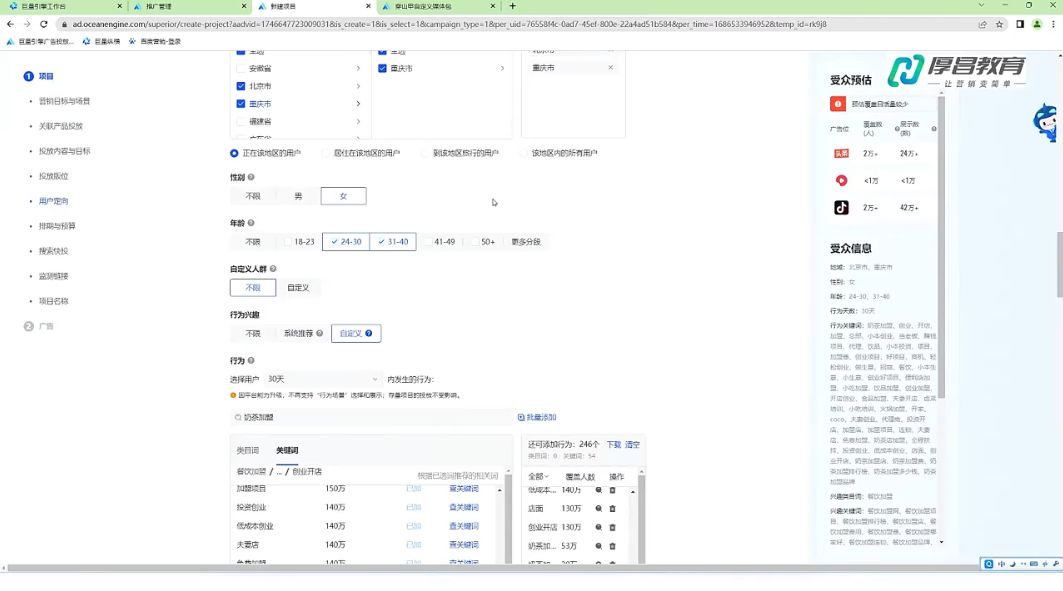Click the search icon in the 奶茶加... row
The width and height of the screenshot is (1063, 591).
[x=599, y=546]
